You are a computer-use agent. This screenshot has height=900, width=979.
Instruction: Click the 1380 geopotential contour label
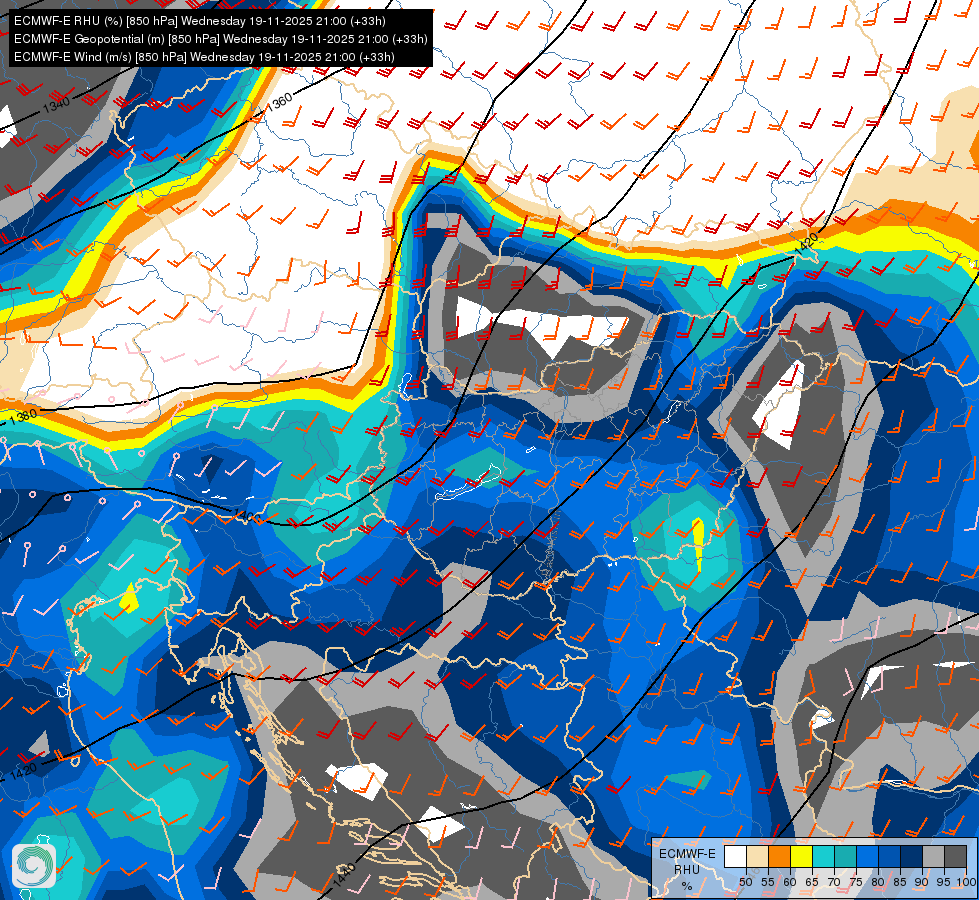24,415
